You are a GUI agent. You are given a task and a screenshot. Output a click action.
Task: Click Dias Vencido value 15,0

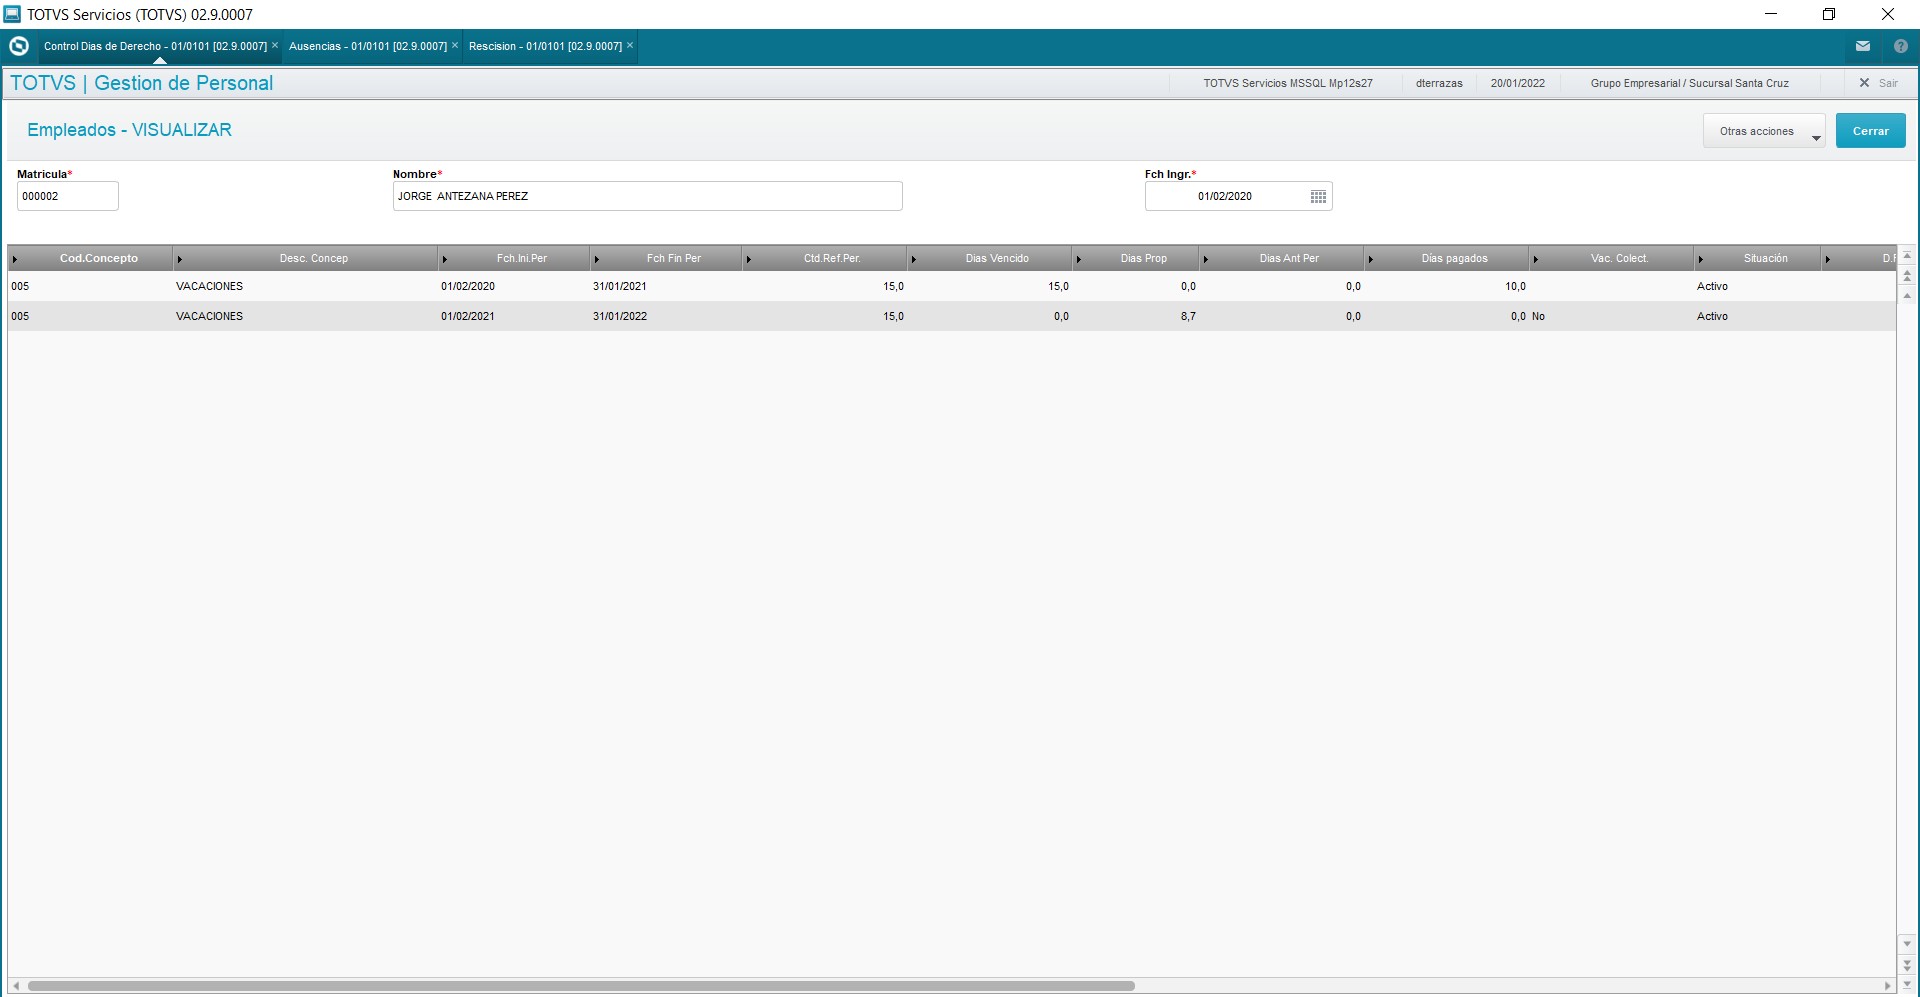pyautogui.click(x=1058, y=287)
